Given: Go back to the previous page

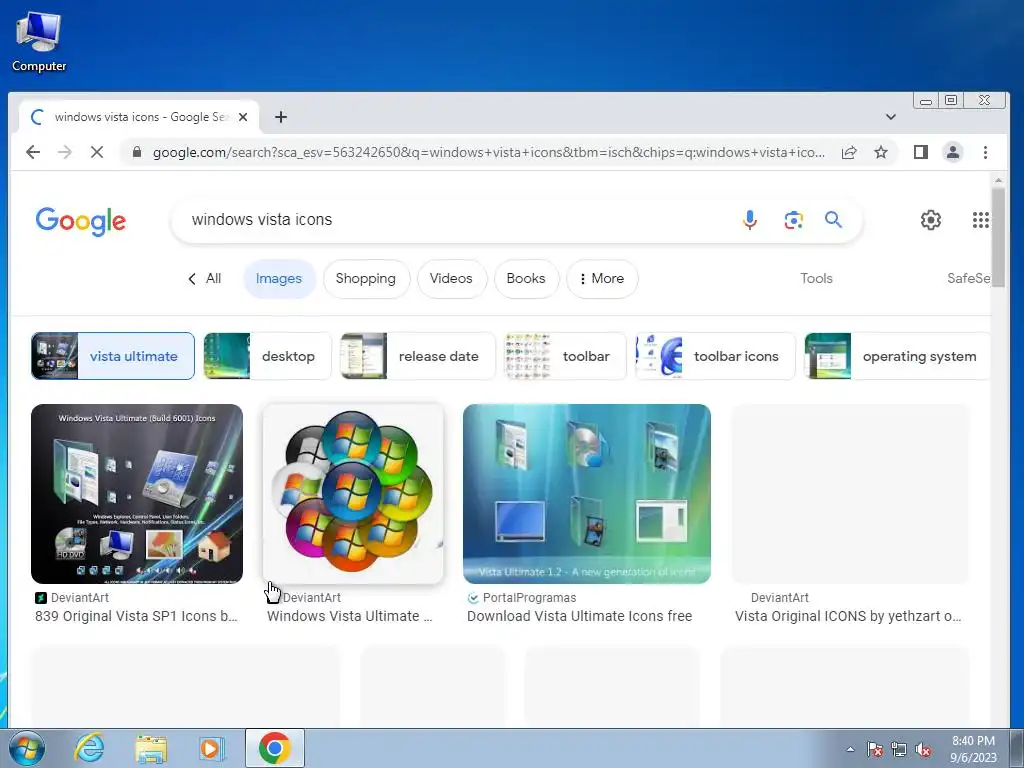Looking at the screenshot, I should [33, 152].
